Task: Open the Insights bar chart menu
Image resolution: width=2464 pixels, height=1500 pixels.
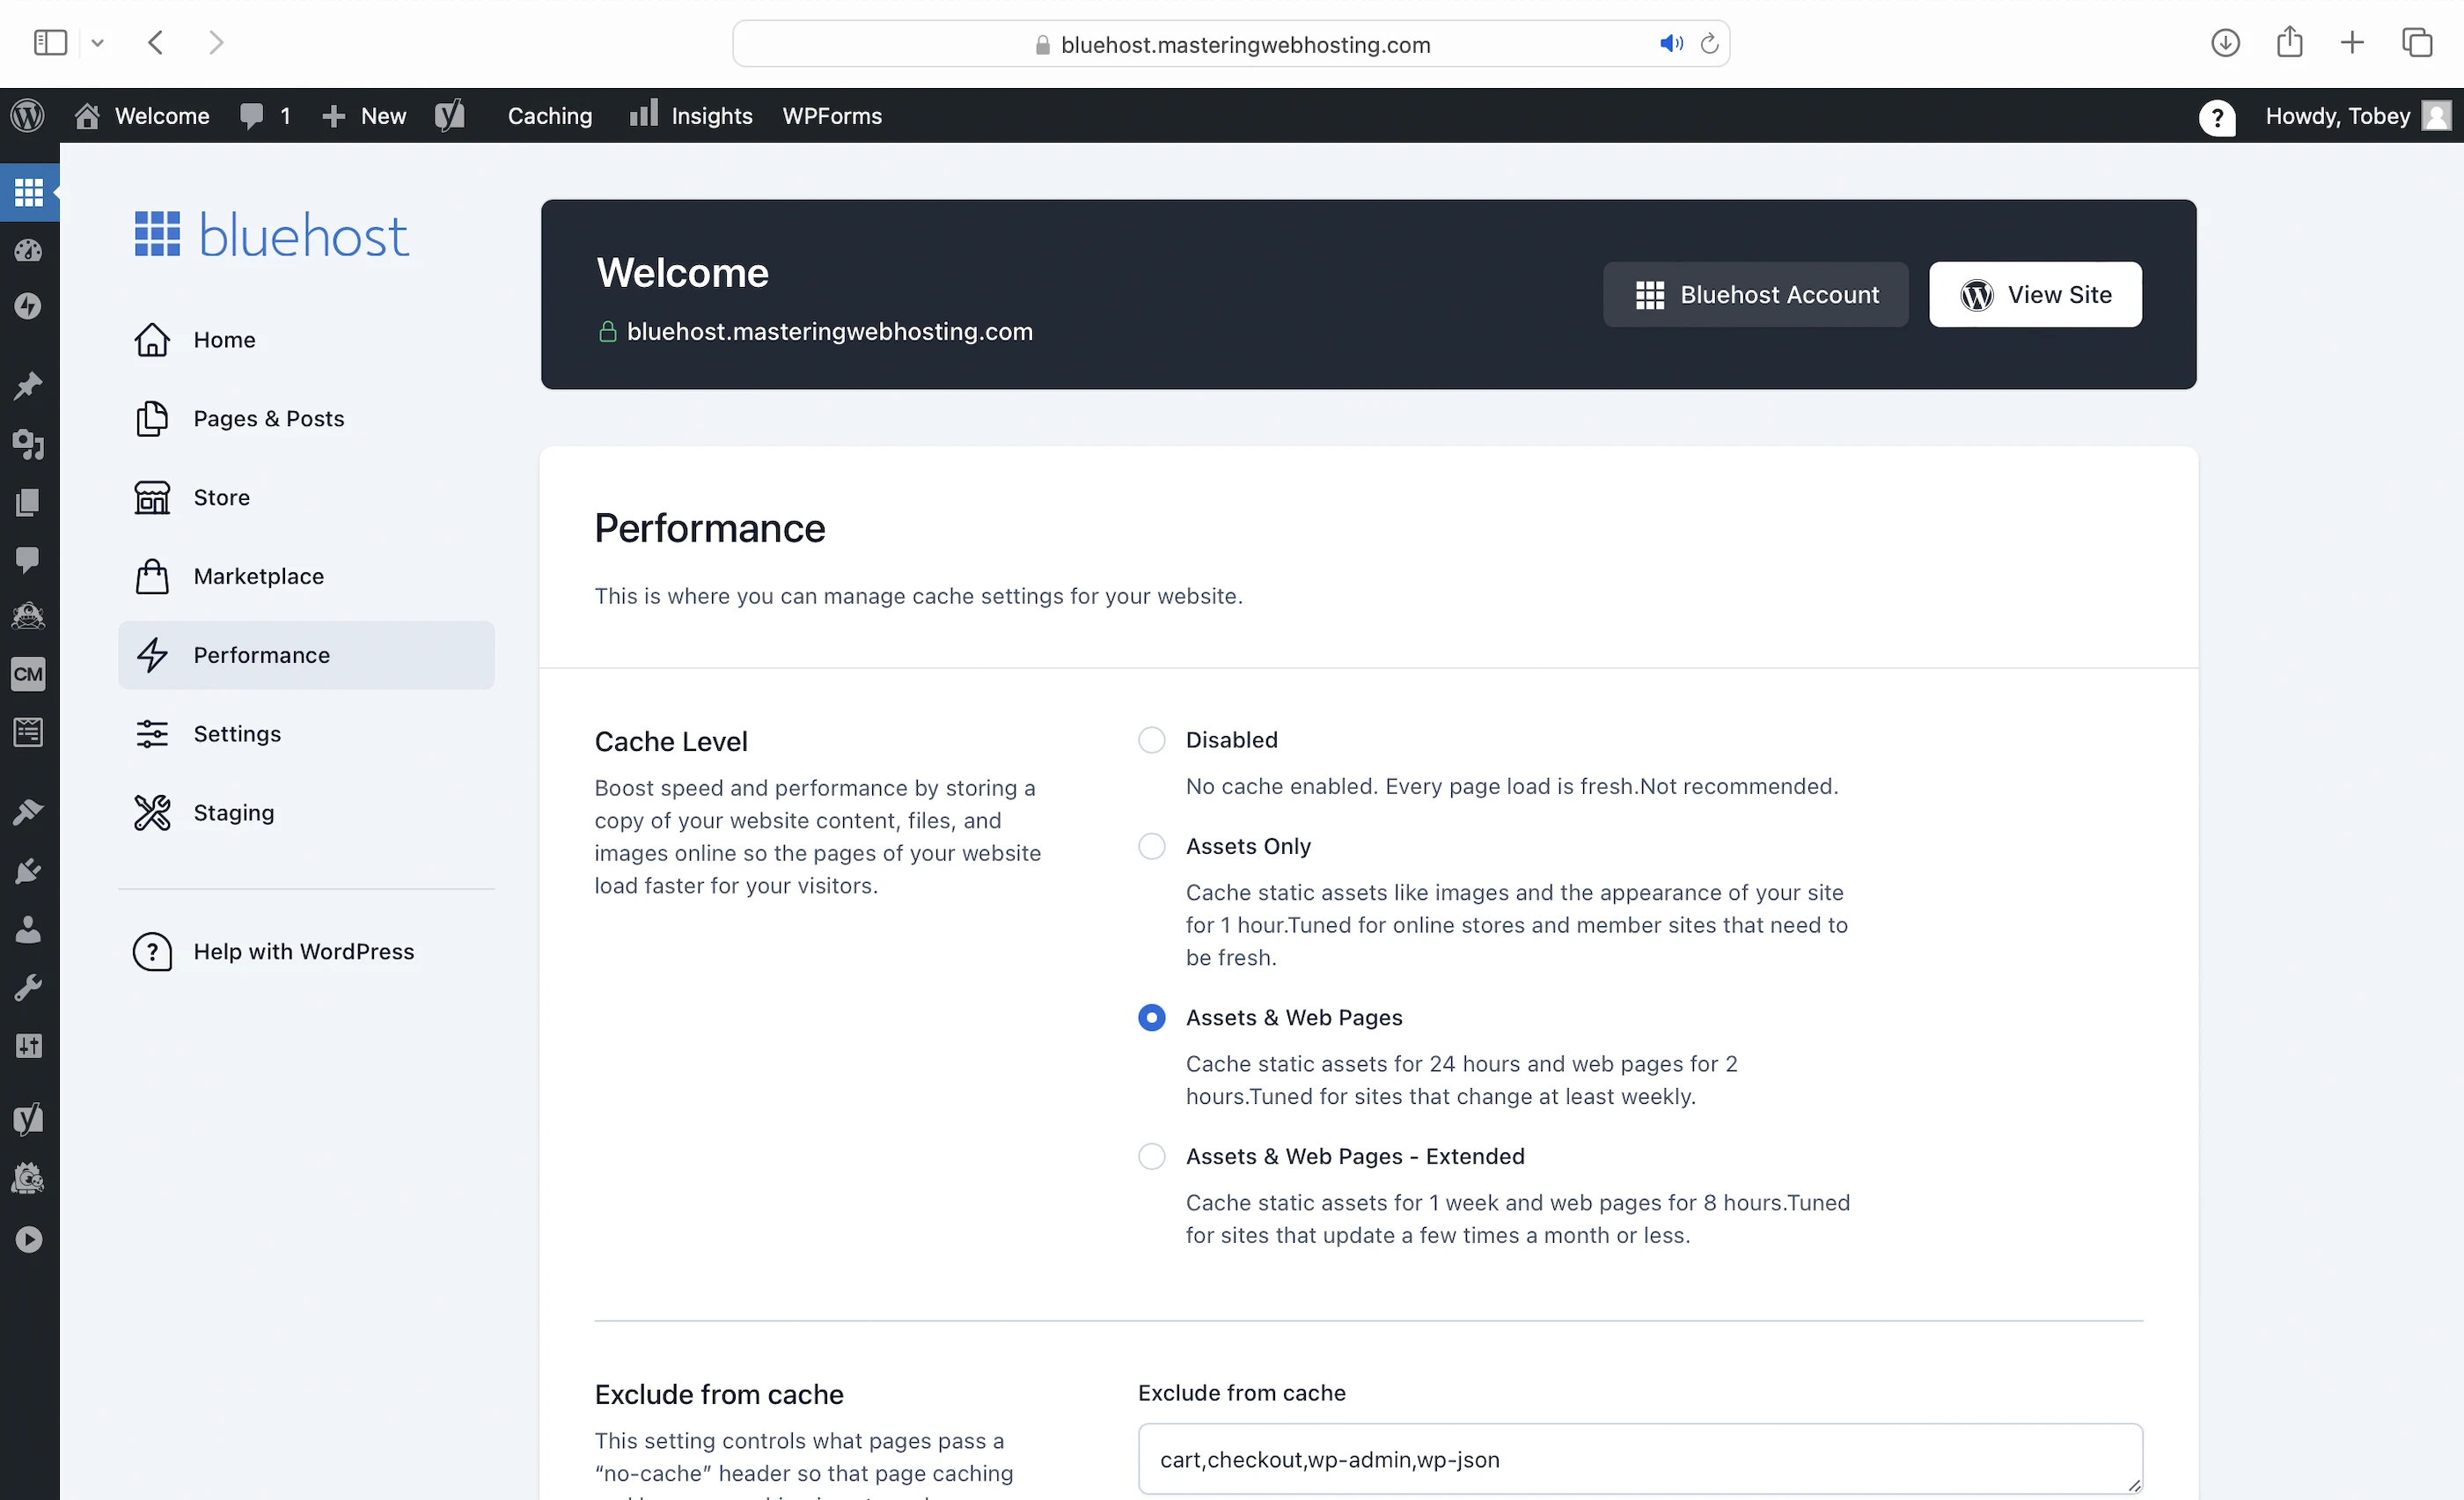Action: [691, 116]
